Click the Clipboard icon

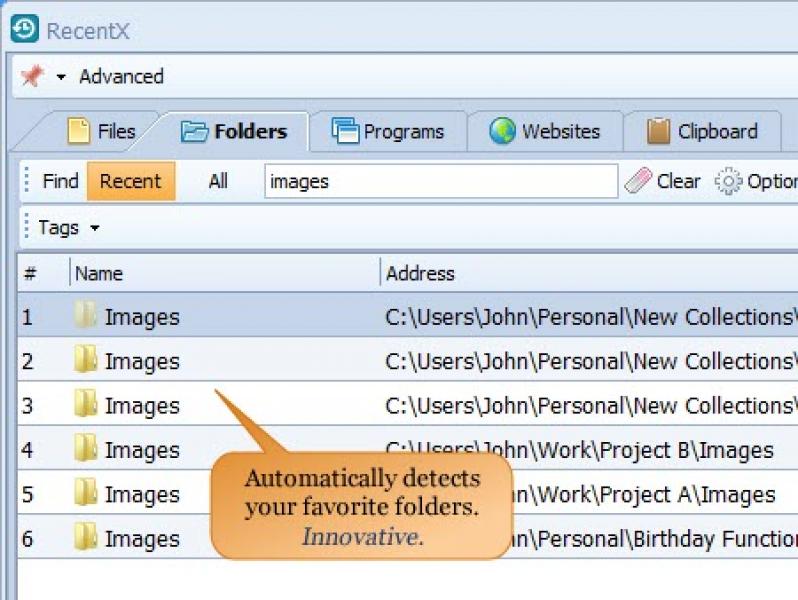click(x=658, y=131)
